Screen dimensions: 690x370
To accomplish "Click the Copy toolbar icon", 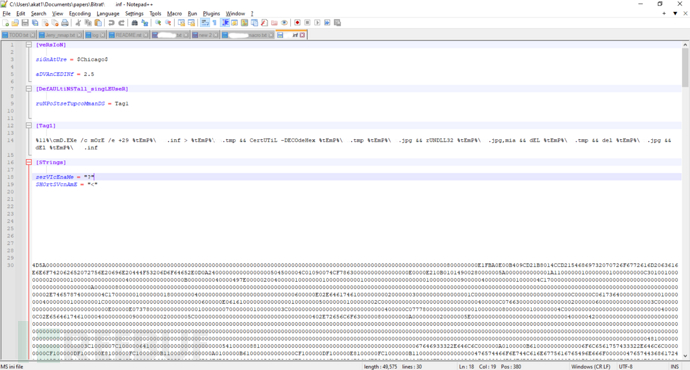I will [x=88, y=23].
